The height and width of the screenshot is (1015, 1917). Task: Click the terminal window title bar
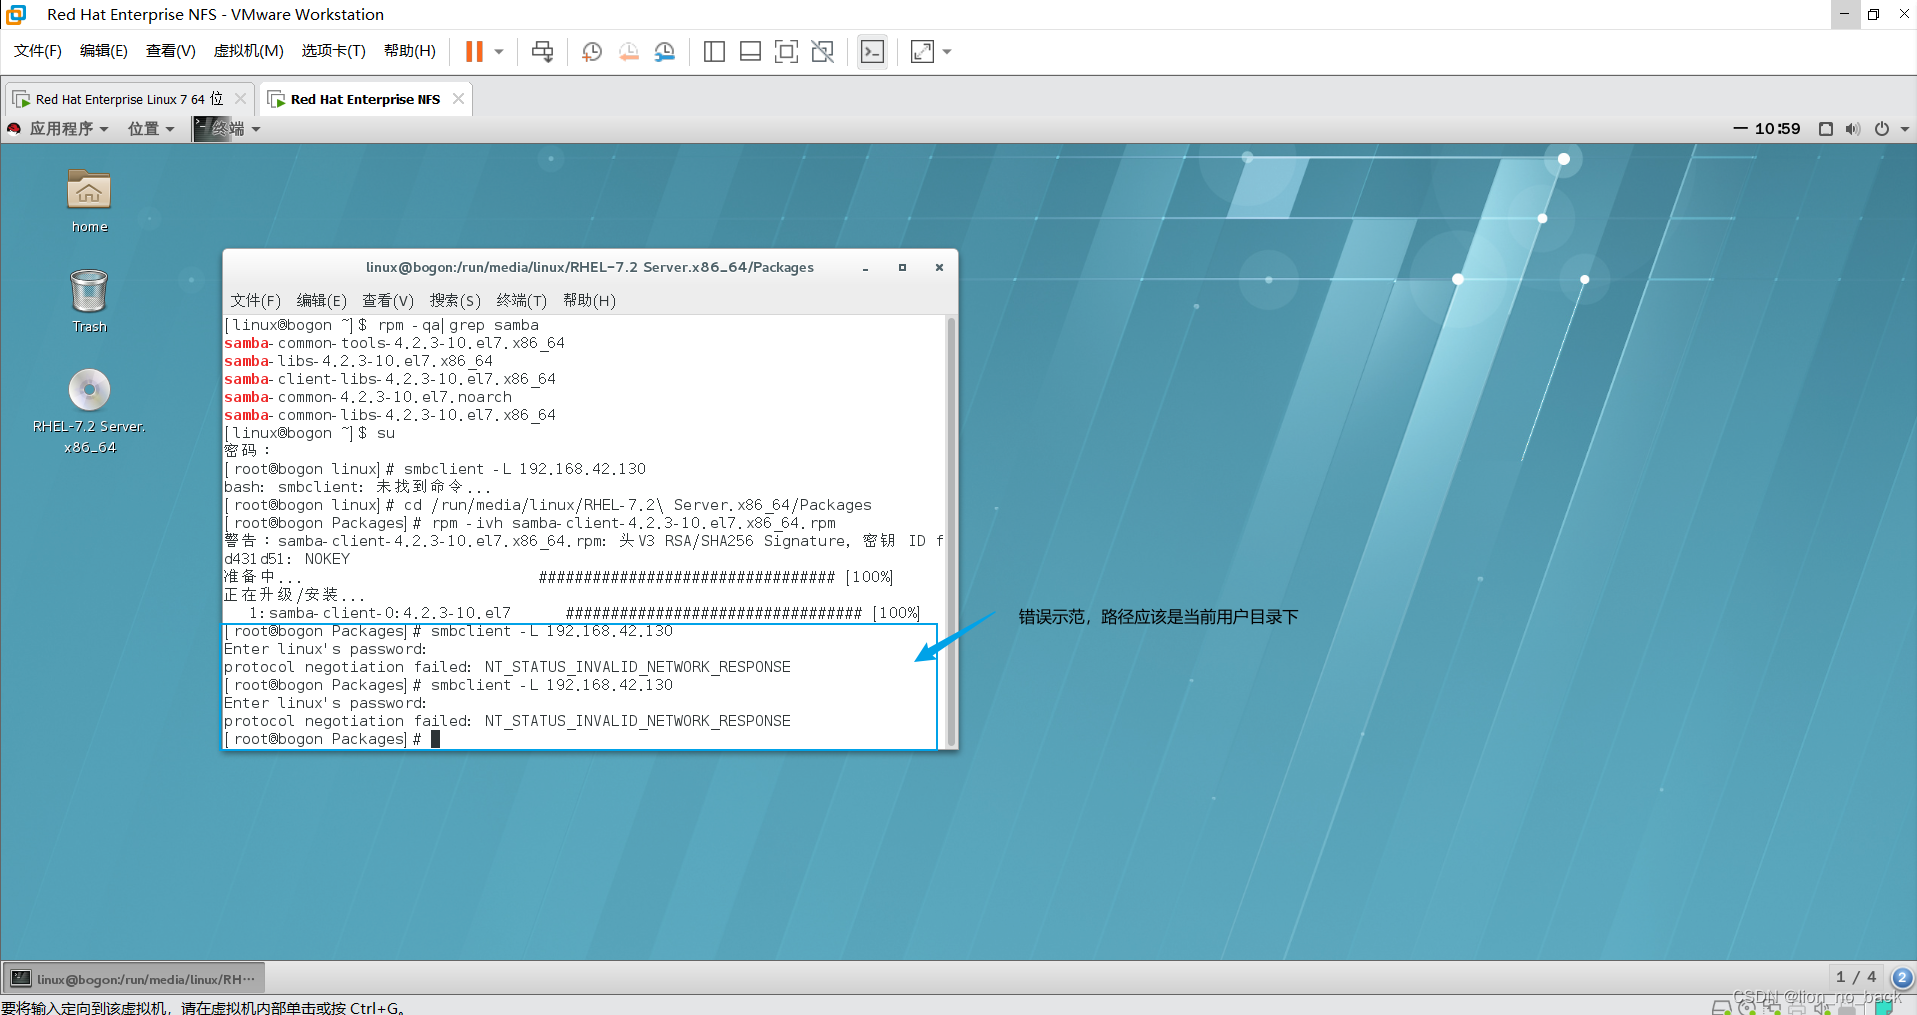coord(590,267)
